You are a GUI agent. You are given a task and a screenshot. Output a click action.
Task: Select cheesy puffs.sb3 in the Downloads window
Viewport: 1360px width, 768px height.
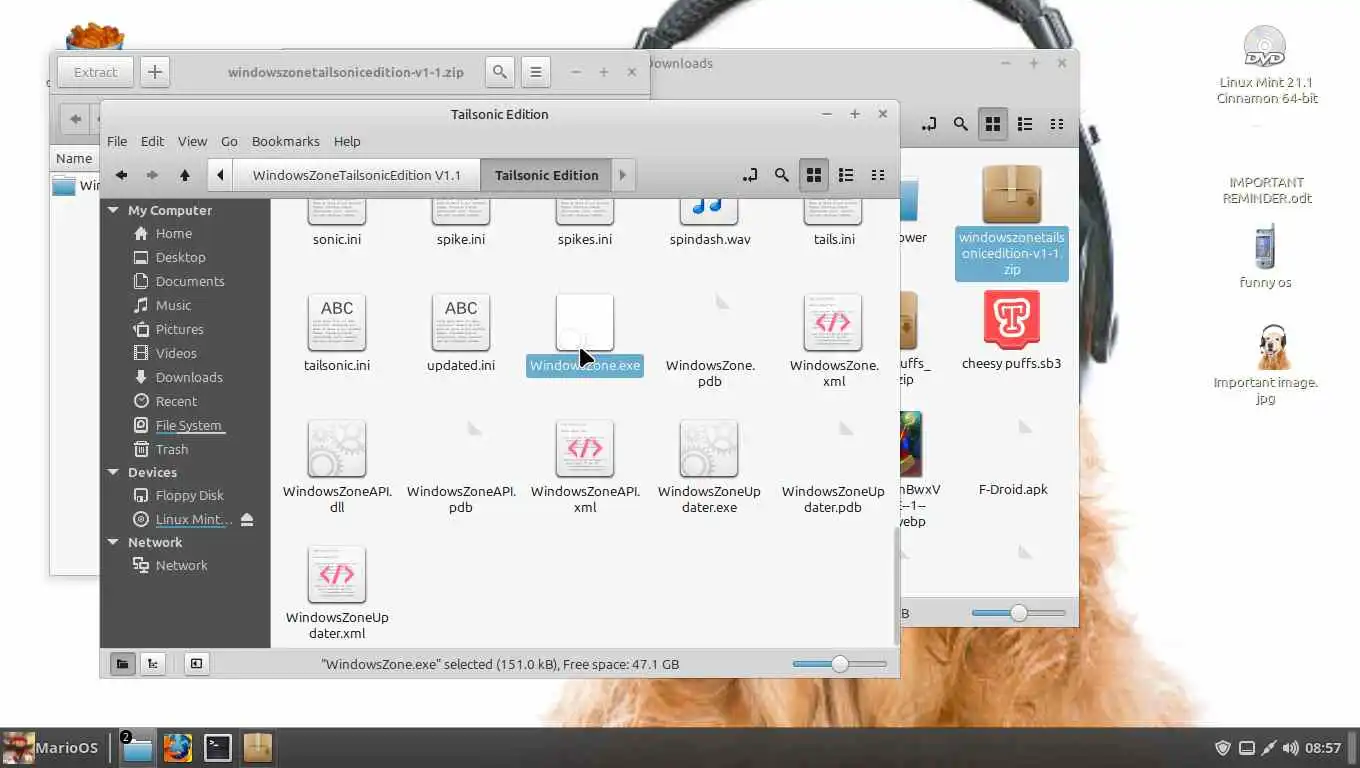[1011, 330]
